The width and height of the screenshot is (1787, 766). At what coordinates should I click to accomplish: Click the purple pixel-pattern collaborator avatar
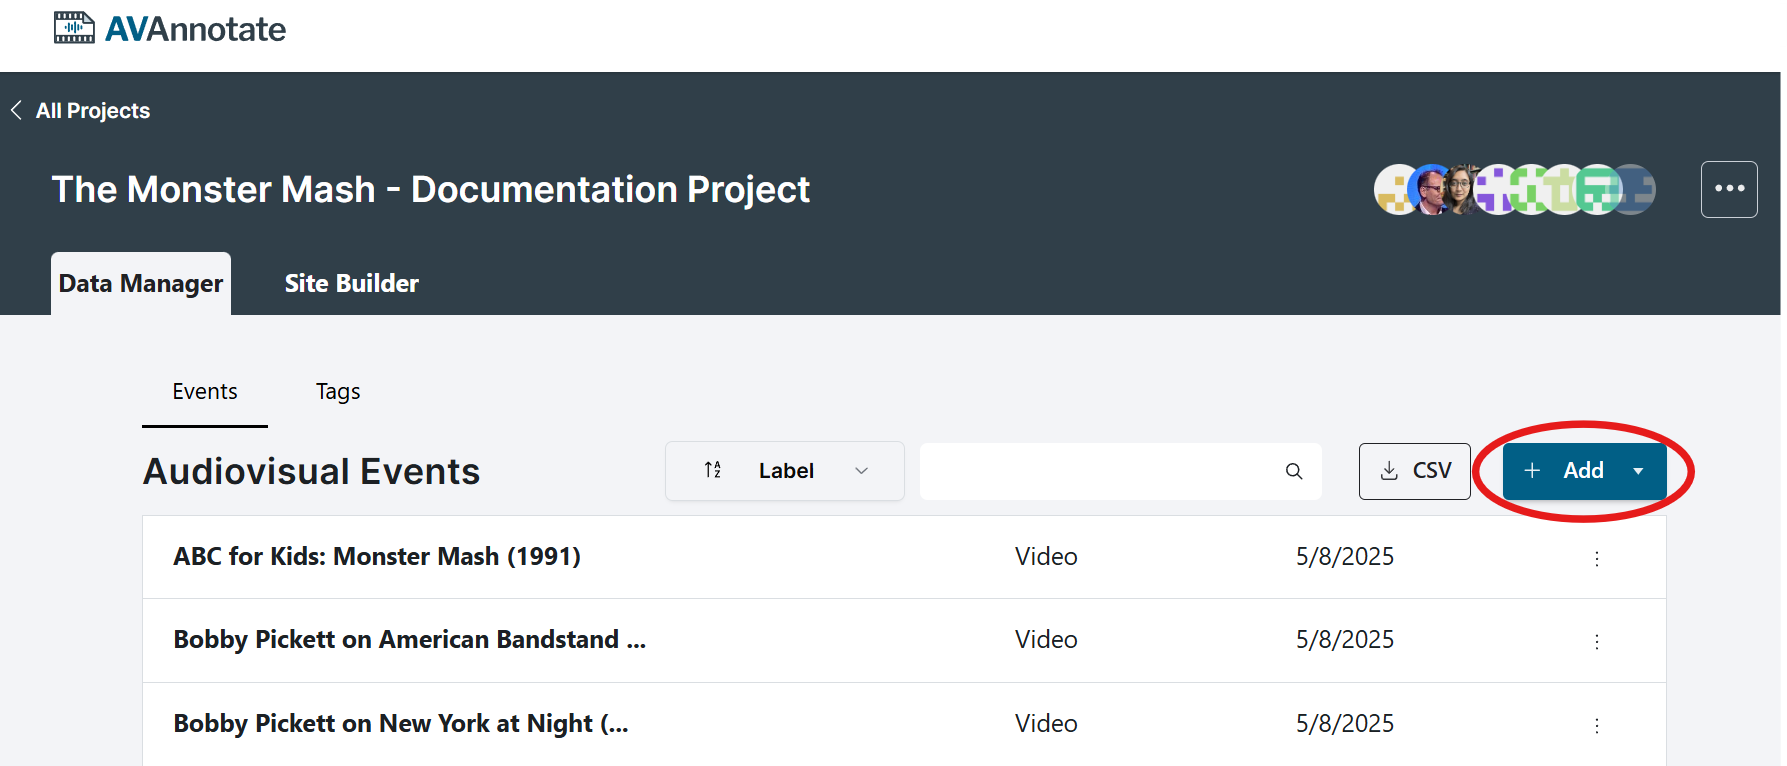coord(1497,189)
